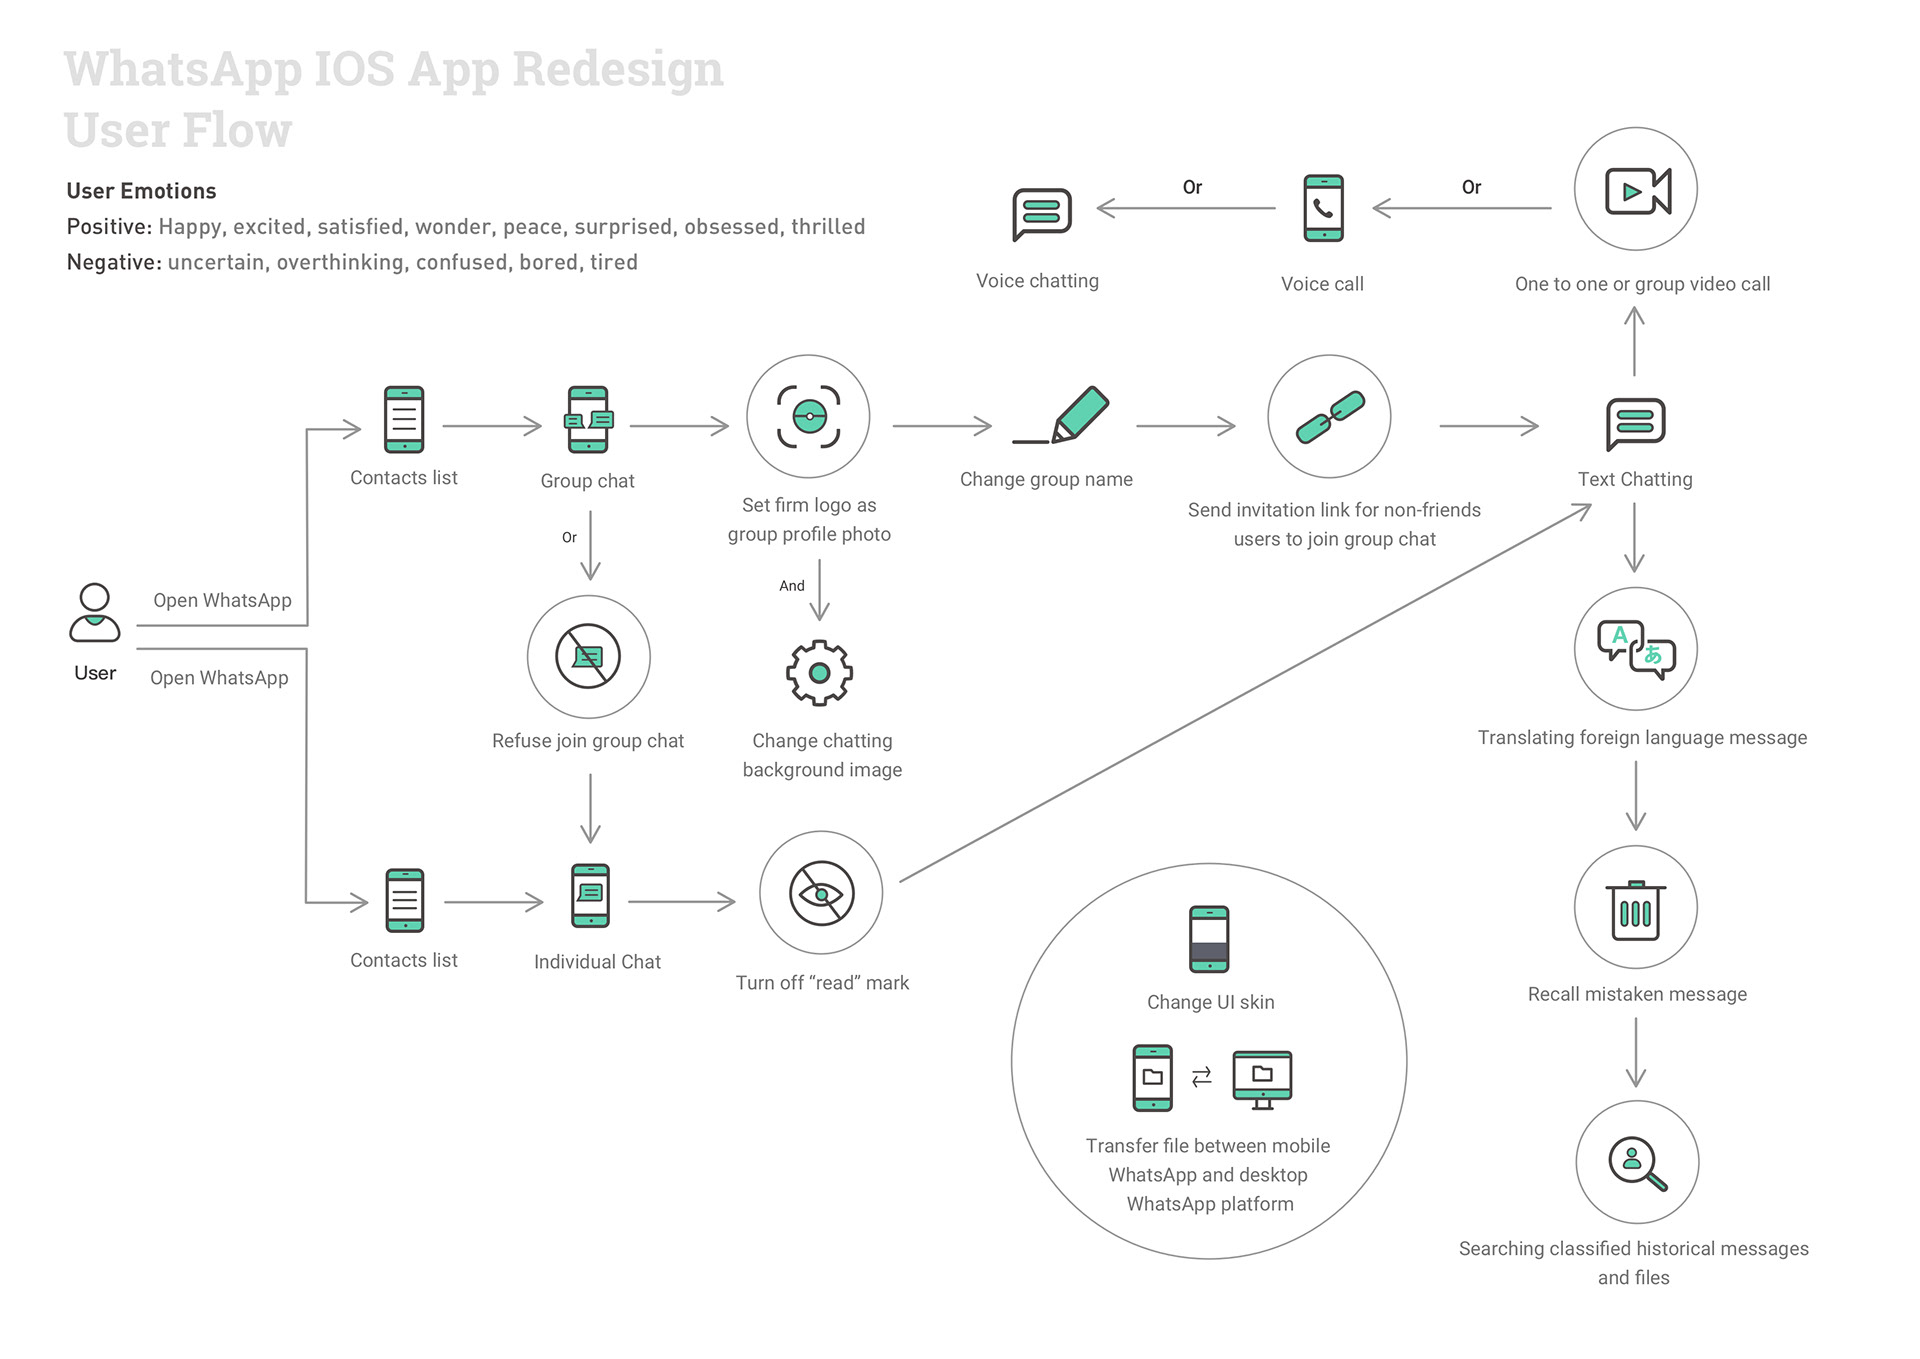Click the Voice chatting bubble icon
1920x1359 pixels.
tap(1042, 214)
